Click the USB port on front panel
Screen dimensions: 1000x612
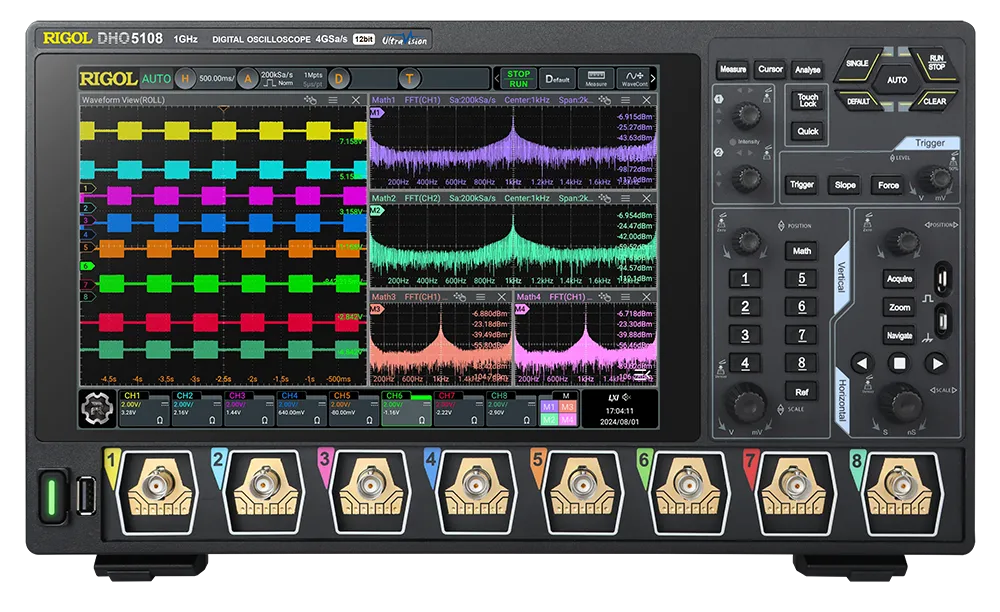point(87,496)
